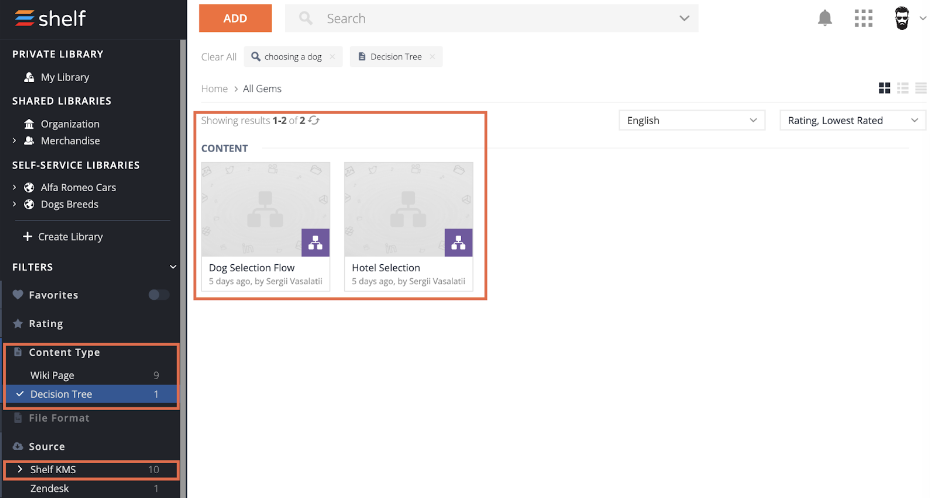Select the Zendesk source filter
This screenshot has width=930, height=498.
[x=91, y=489]
